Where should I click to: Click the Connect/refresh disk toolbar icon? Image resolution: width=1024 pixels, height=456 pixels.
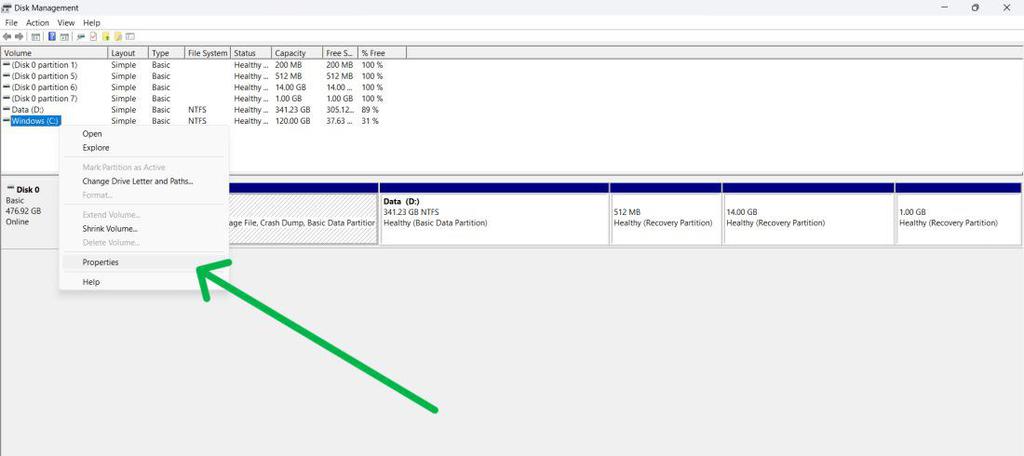tap(81, 37)
